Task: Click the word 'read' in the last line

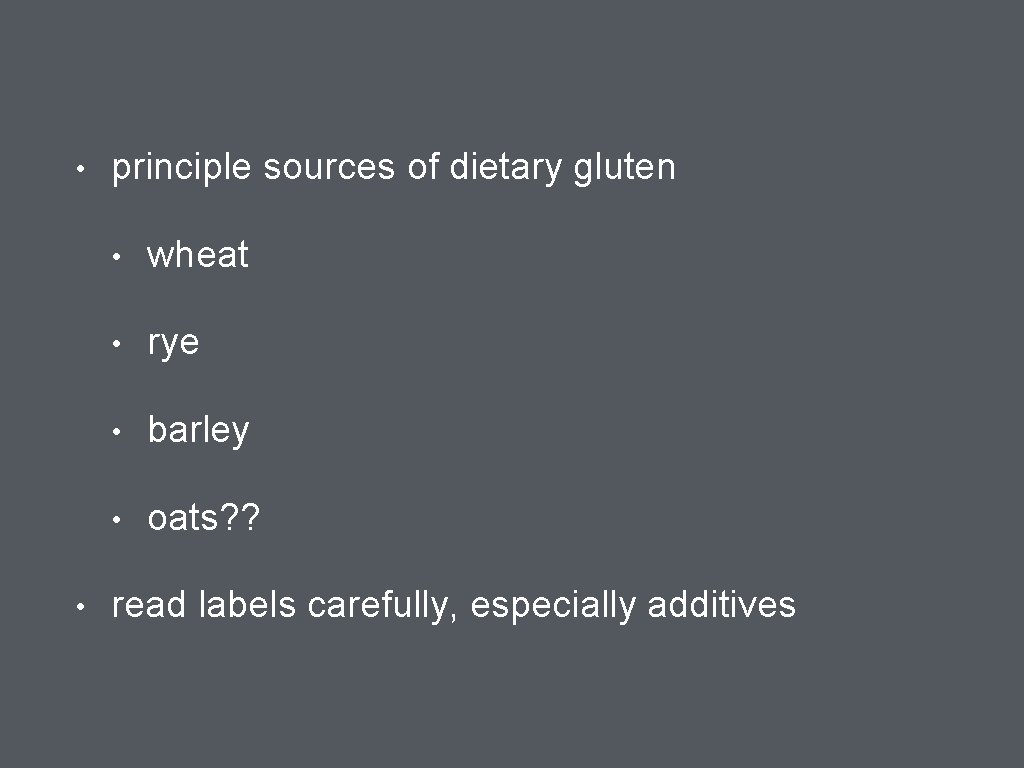Action: tap(149, 605)
